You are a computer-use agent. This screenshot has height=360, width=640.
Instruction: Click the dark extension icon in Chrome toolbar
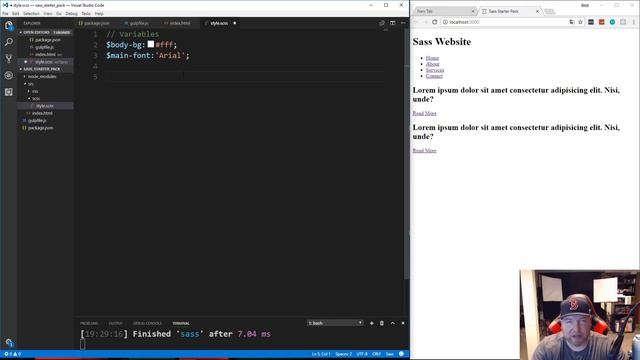pos(591,22)
